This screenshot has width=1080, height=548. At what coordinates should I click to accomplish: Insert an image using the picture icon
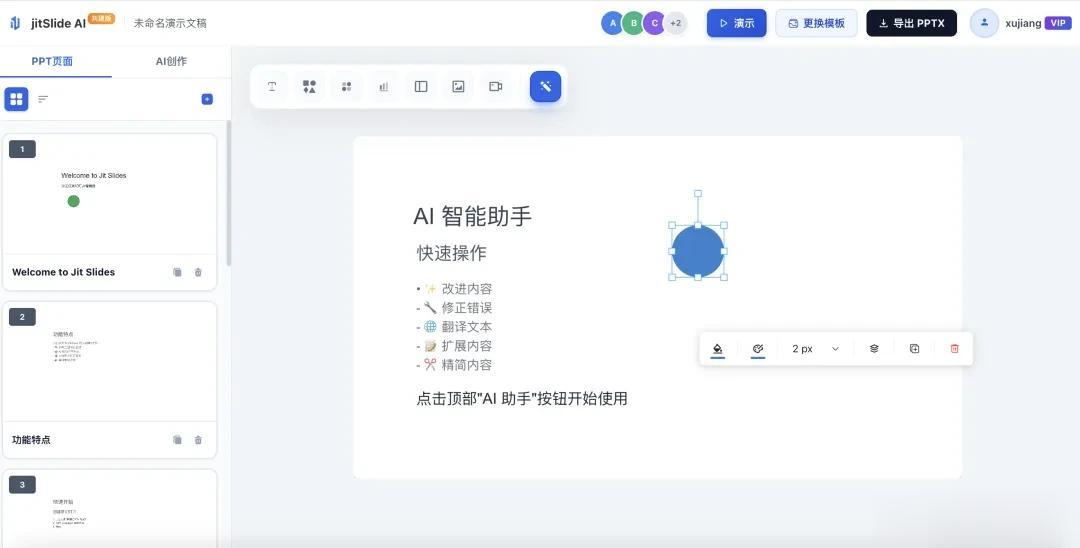(458, 87)
